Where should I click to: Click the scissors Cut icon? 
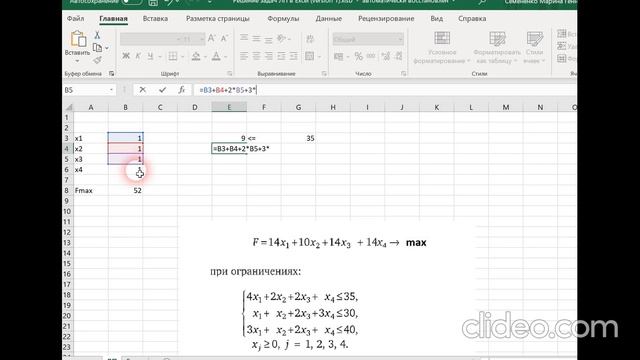(97, 35)
